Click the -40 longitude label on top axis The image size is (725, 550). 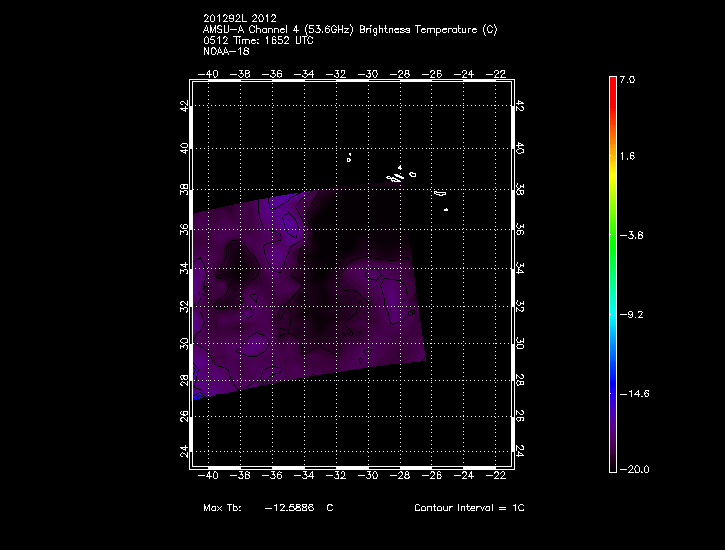(209, 73)
